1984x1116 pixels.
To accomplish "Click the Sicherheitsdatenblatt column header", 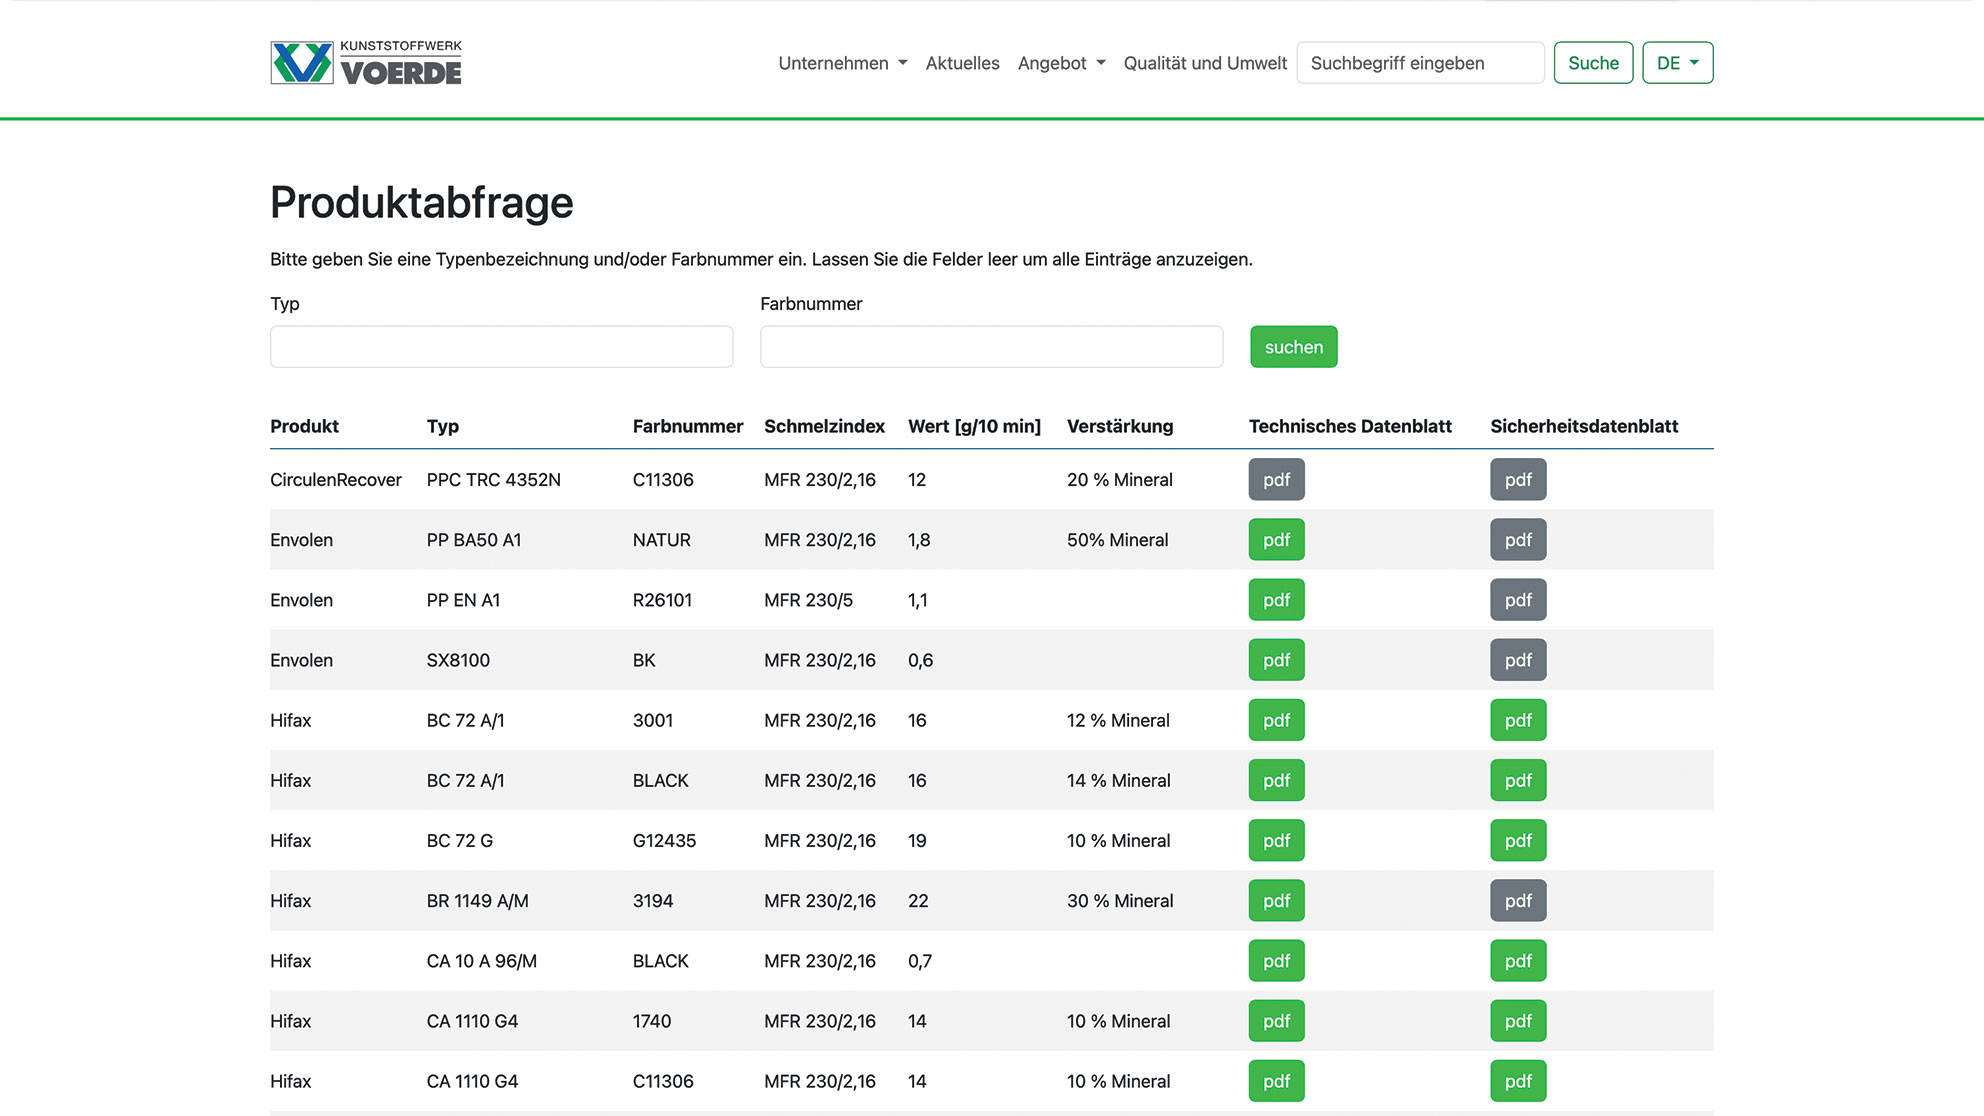I will click(x=1584, y=426).
